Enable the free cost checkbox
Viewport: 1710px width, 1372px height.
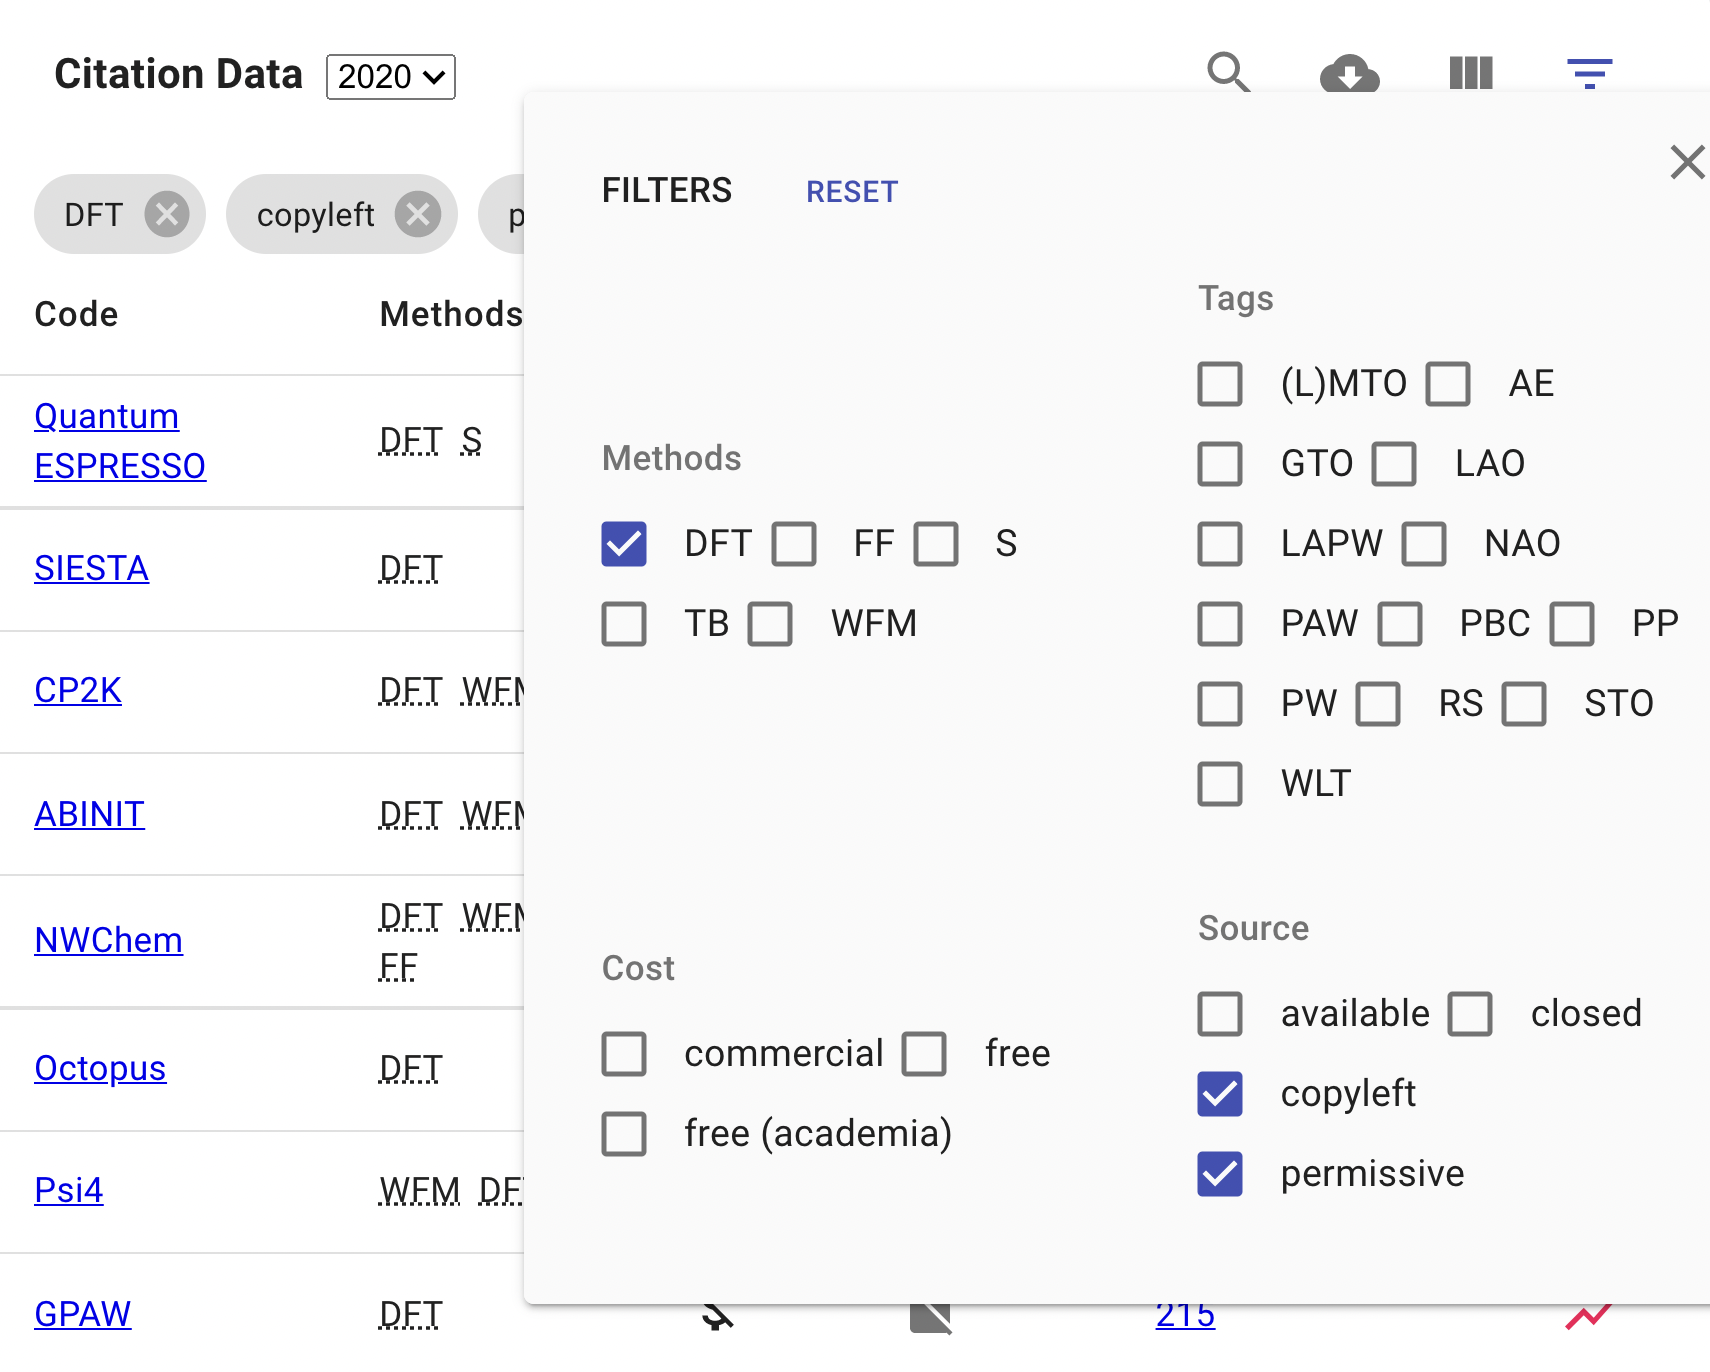[924, 1054]
